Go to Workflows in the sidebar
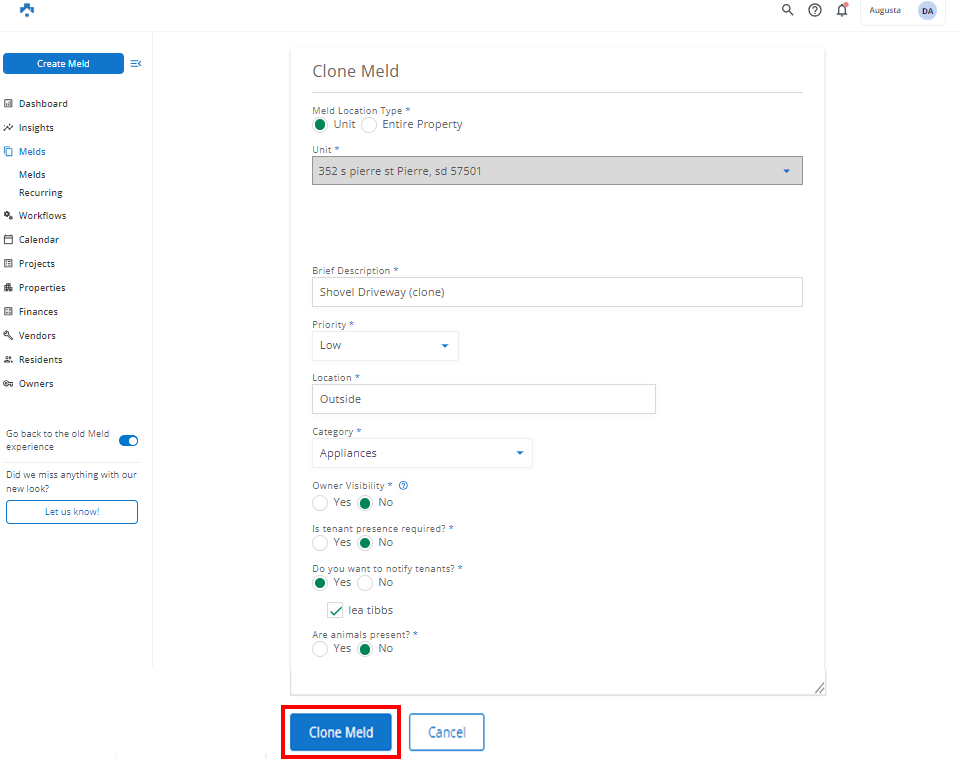 tap(42, 216)
